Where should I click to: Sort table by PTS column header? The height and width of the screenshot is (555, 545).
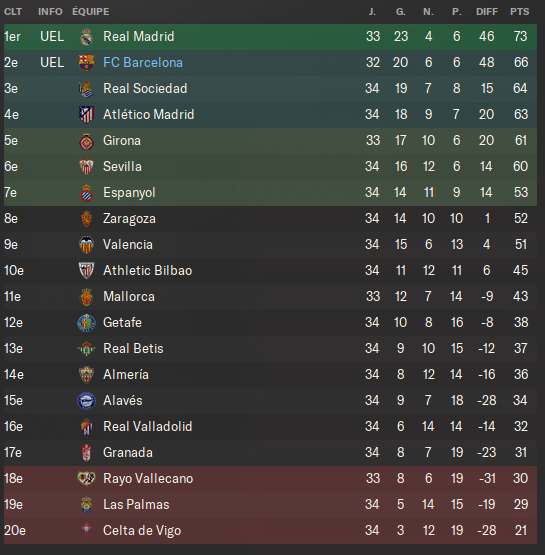[x=520, y=12]
